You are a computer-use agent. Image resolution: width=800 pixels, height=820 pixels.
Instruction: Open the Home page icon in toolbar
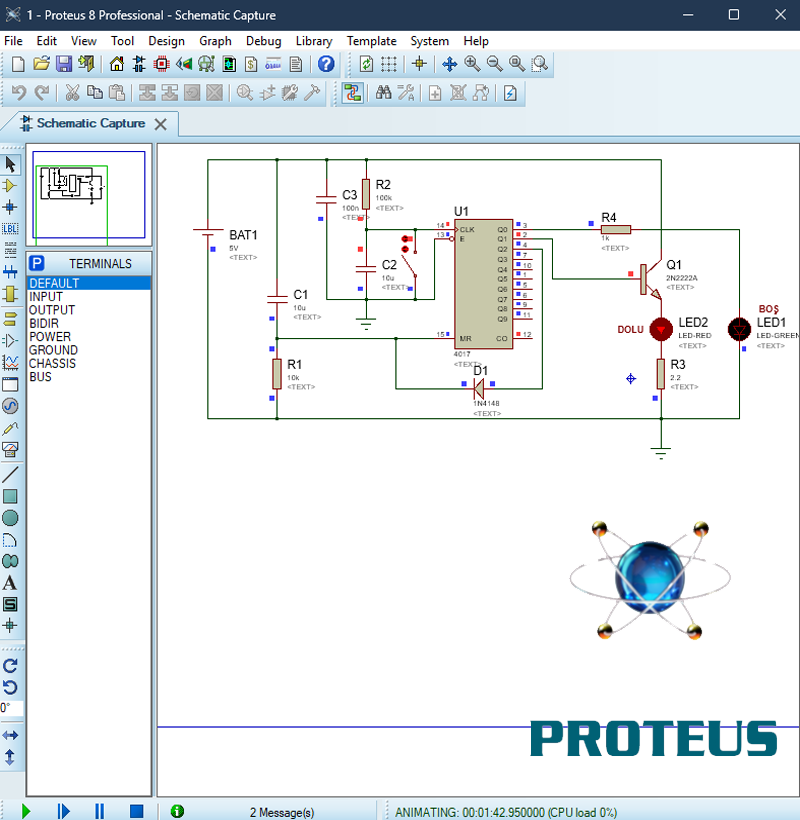[117, 64]
